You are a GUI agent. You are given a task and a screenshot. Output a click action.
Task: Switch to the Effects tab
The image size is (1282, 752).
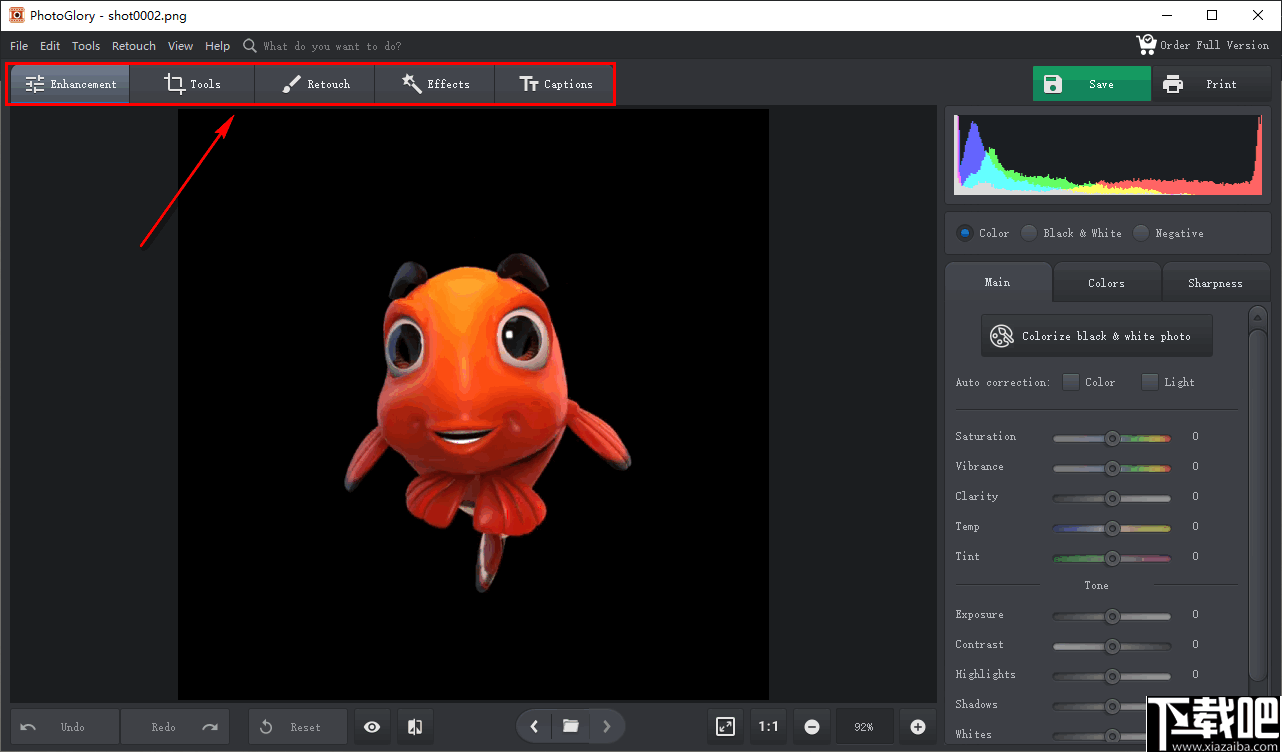pos(435,84)
